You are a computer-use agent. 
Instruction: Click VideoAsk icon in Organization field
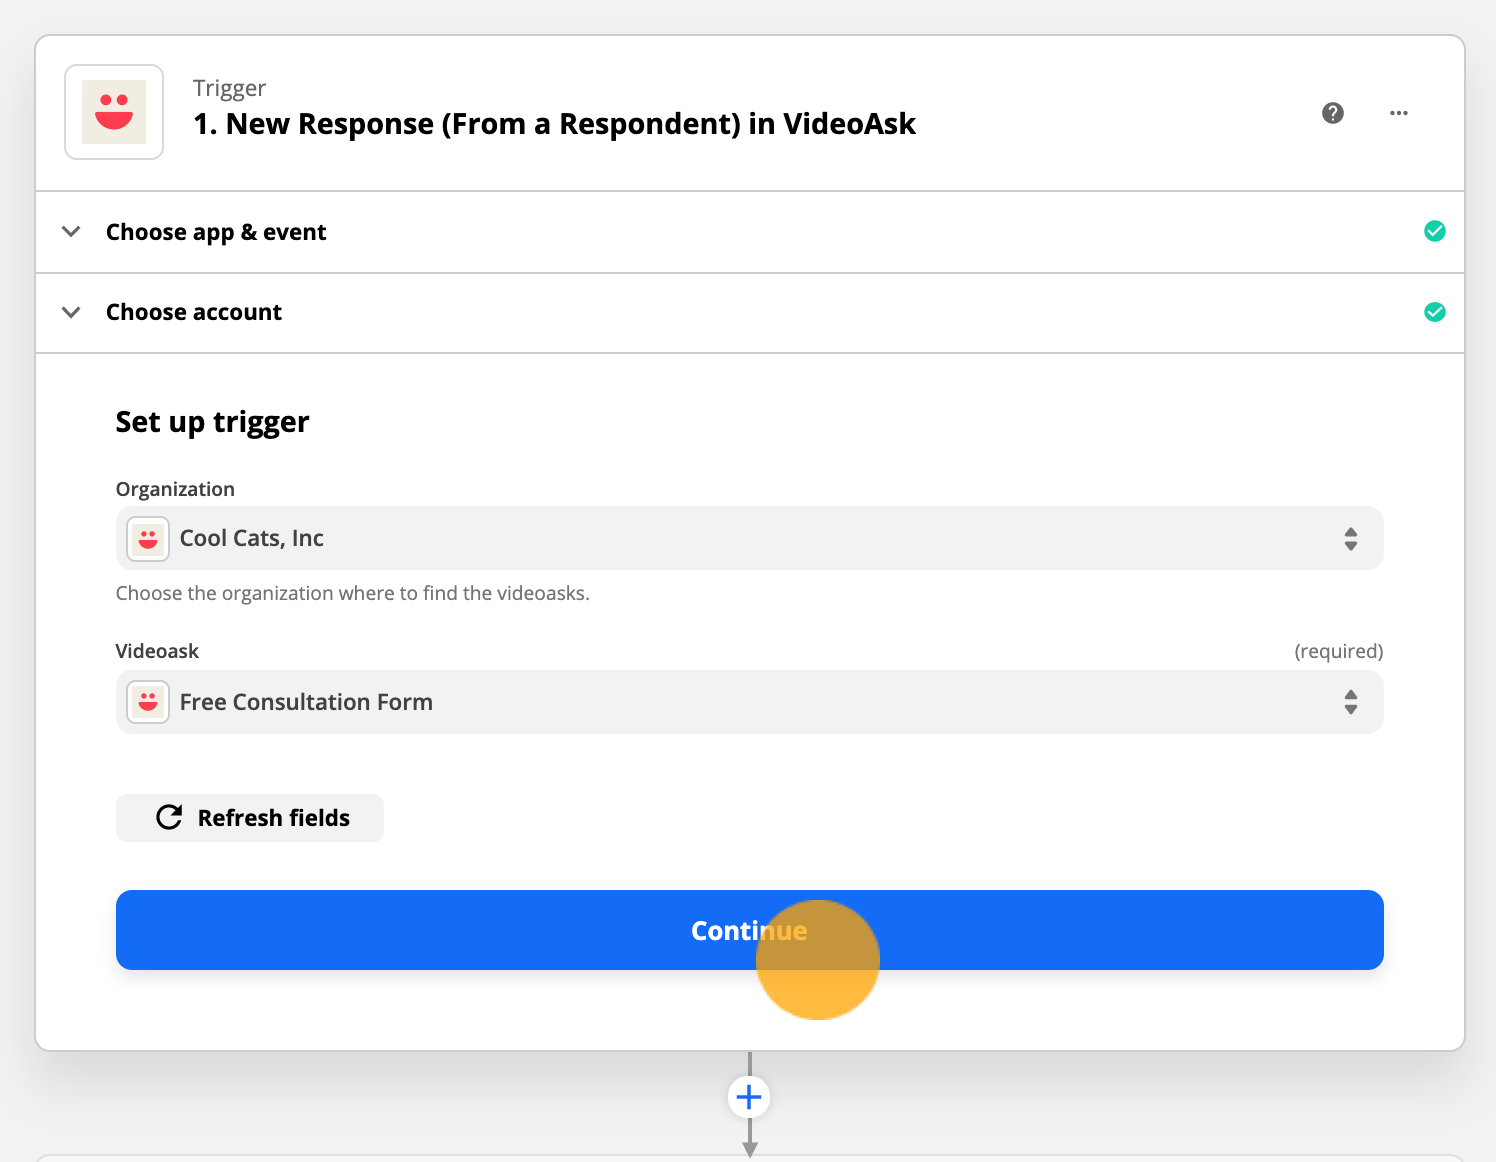(148, 539)
